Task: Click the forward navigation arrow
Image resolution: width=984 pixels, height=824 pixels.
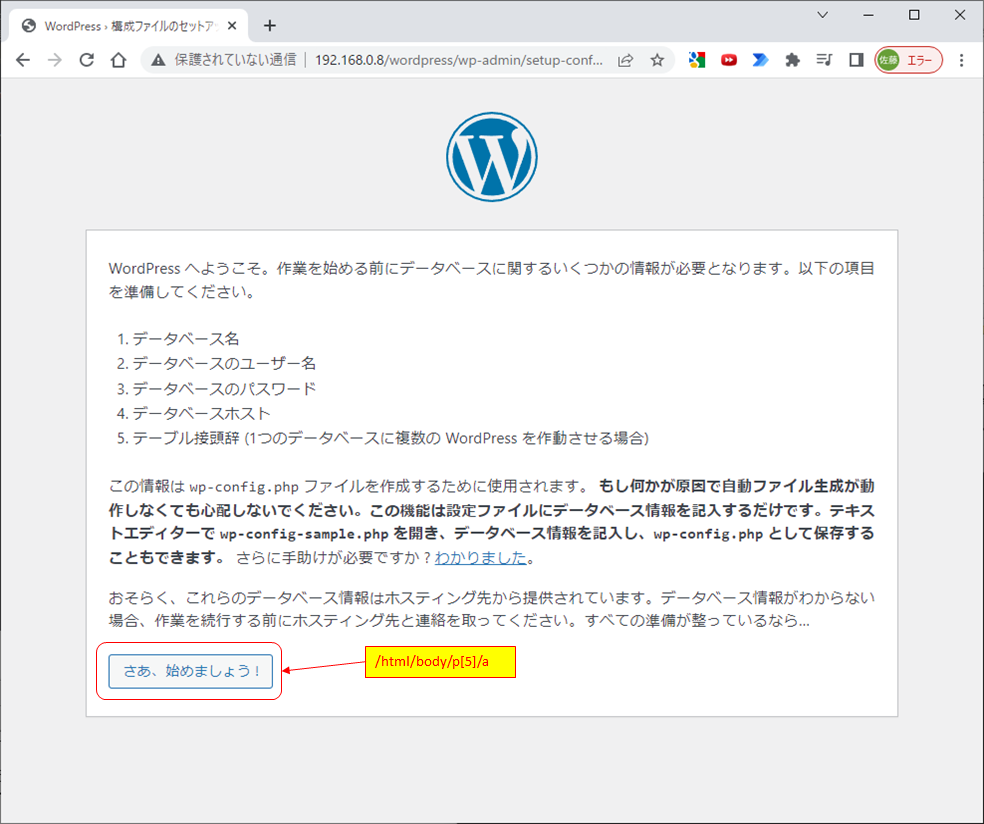Action: [55, 60]
